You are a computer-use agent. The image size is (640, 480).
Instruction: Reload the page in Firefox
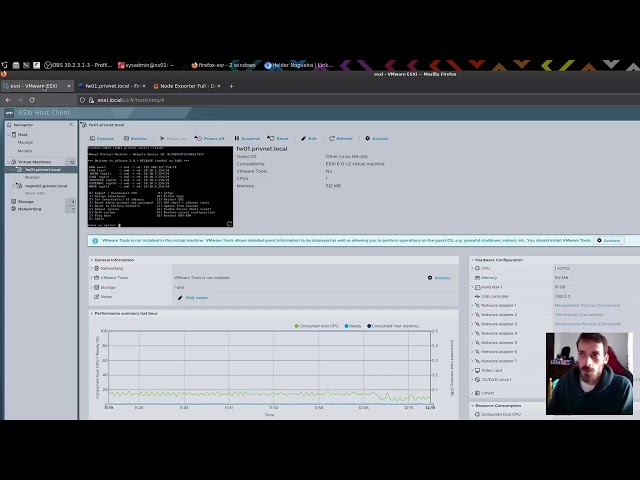pyautogui.click(x=32, y=100)
